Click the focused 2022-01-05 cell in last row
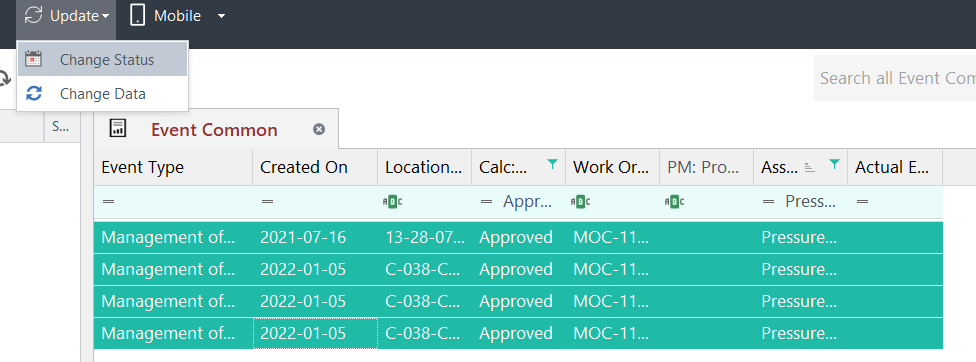Viewport: 976px width, 362px height. coord(315,333)
